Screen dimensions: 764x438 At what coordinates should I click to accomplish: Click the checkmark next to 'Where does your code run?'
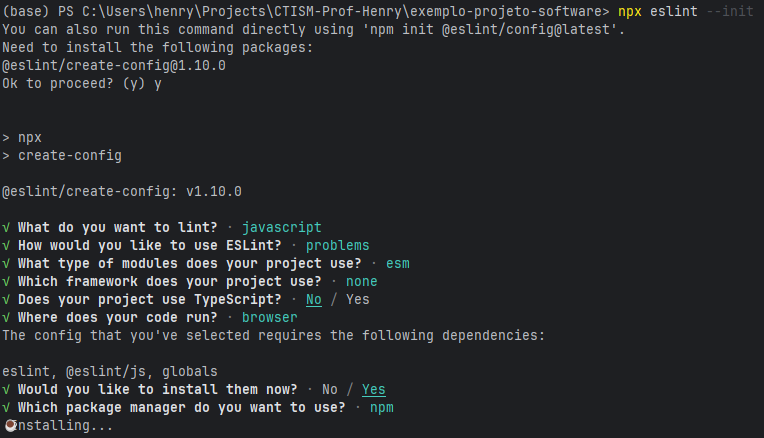[6, 317]
